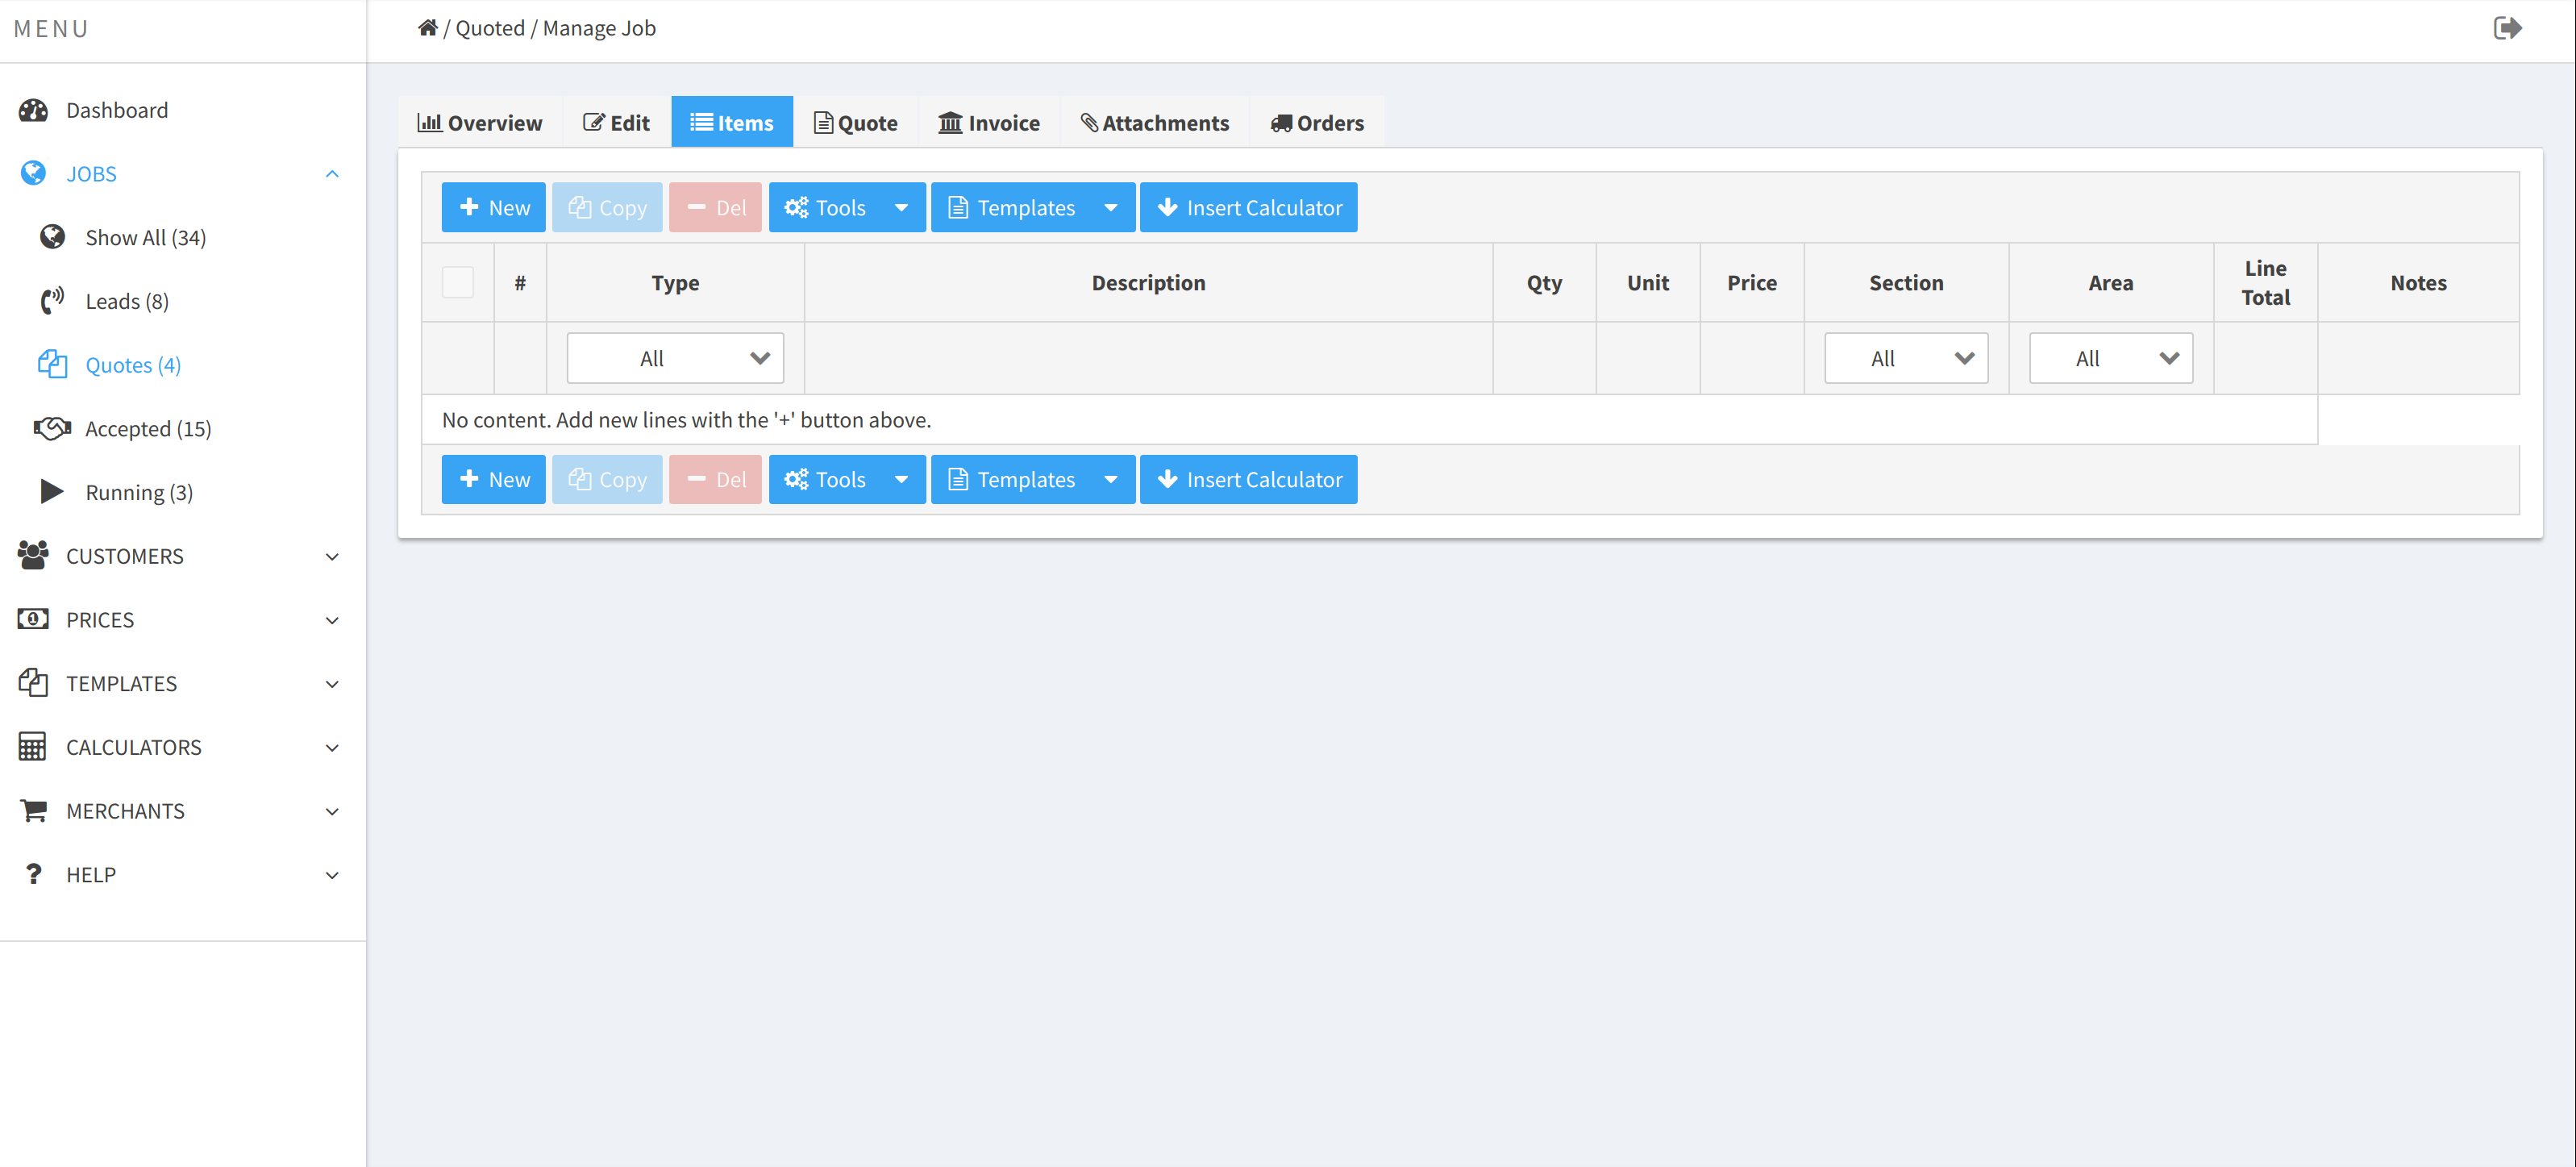Screen dimensions: 2576x1167
Task: Click the HELP question mark icon
Action: [x=33, y=875]
